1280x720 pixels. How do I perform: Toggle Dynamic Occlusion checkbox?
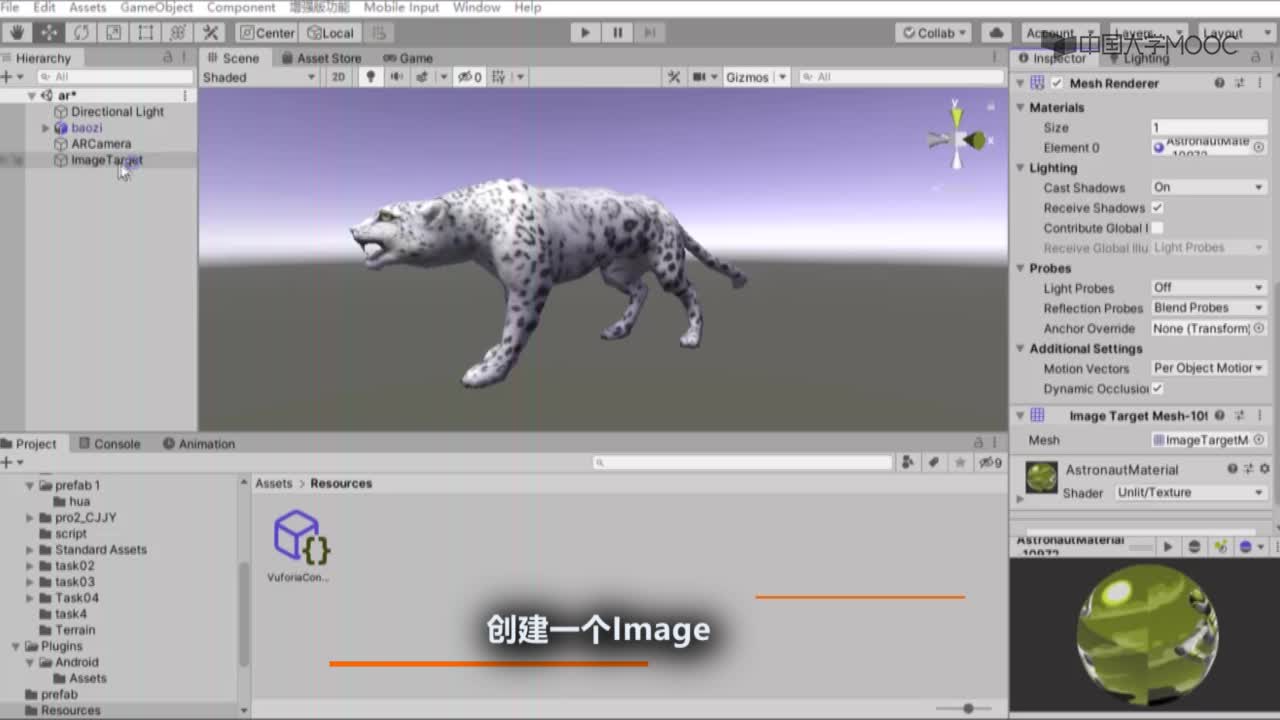point(1157,388)
